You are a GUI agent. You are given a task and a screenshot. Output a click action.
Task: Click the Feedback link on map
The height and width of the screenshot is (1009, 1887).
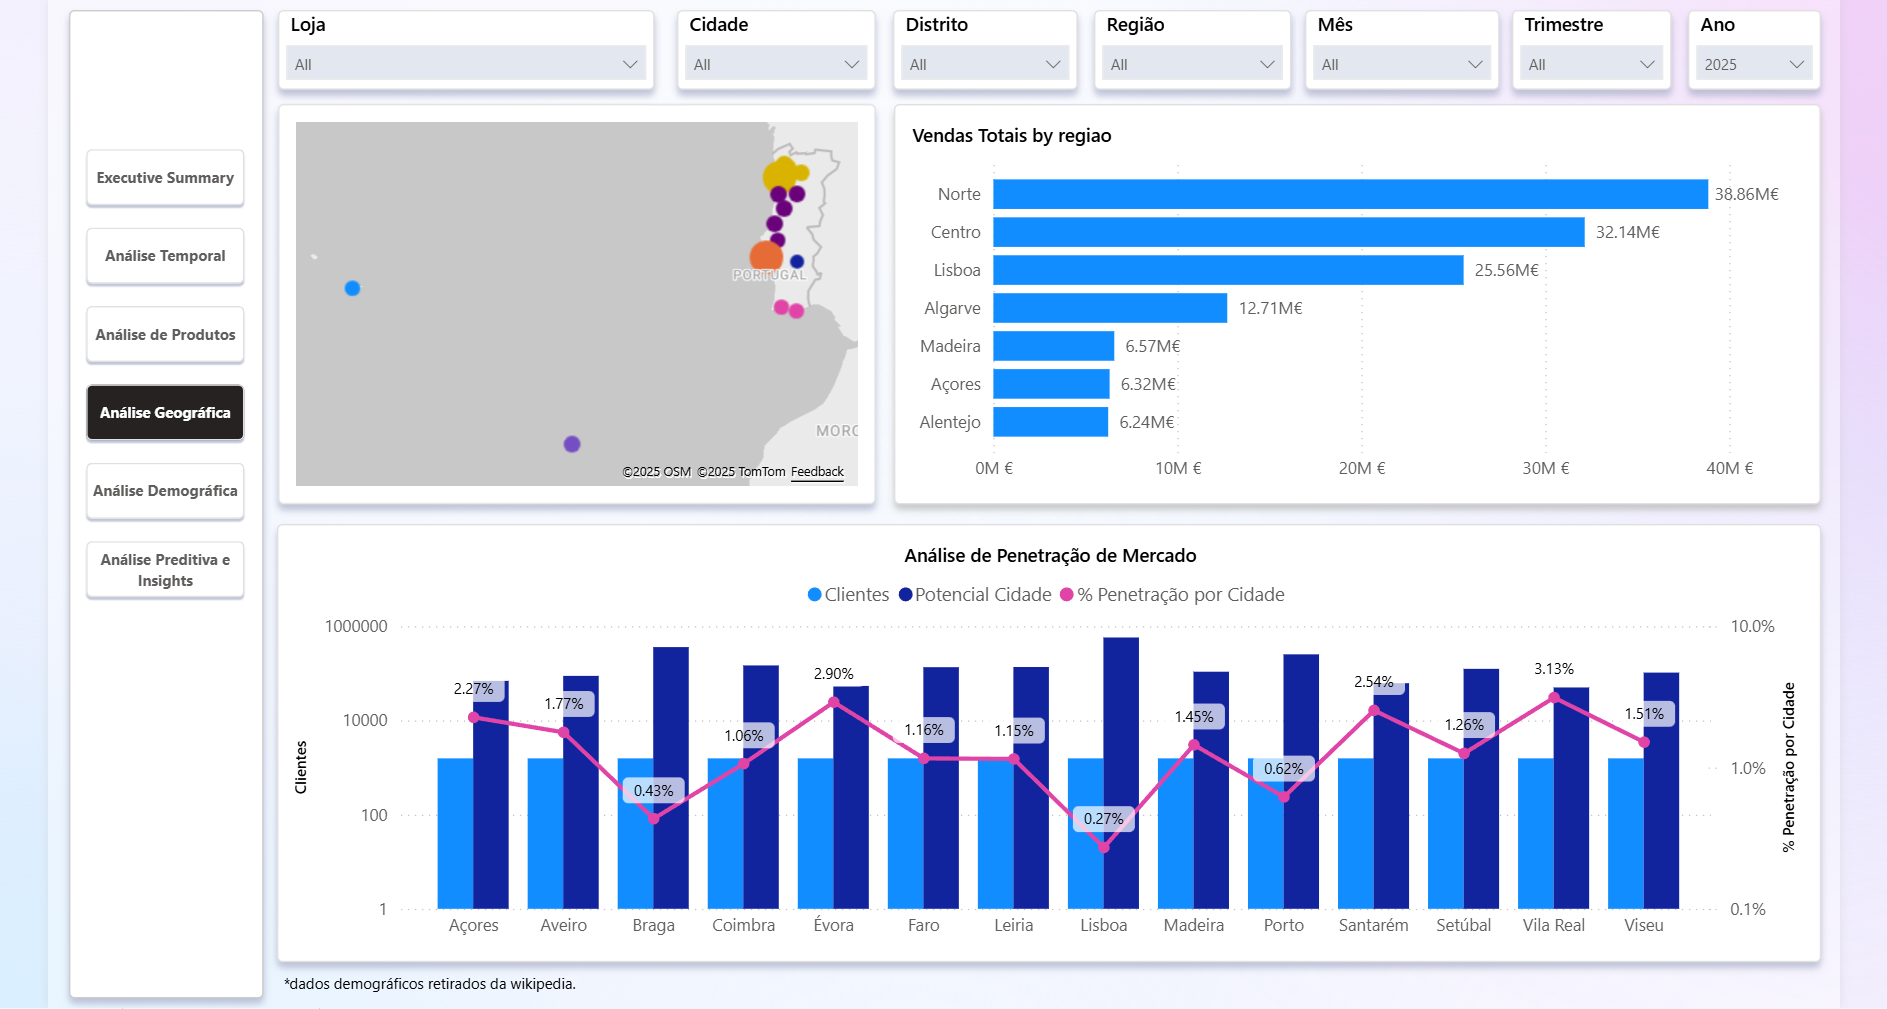coord(817,472)
